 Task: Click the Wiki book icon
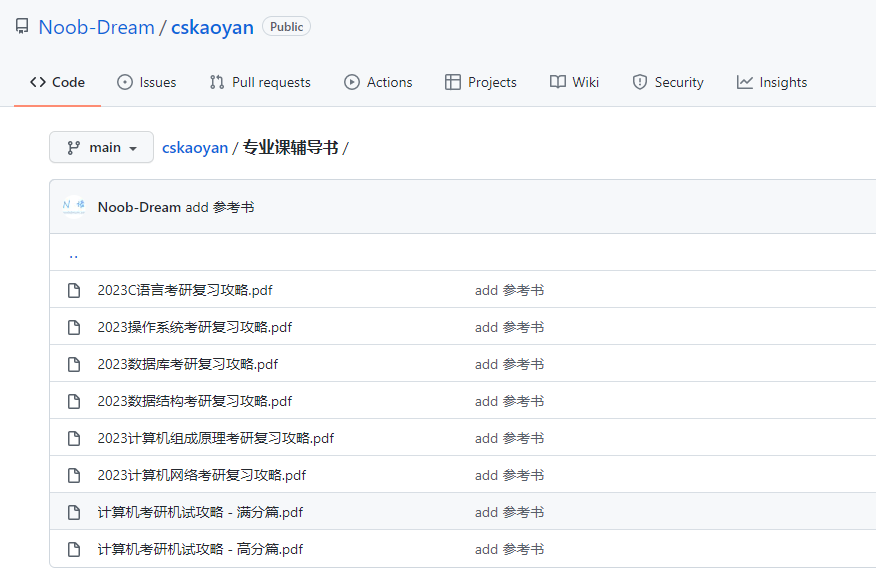[x=558, y=82]
